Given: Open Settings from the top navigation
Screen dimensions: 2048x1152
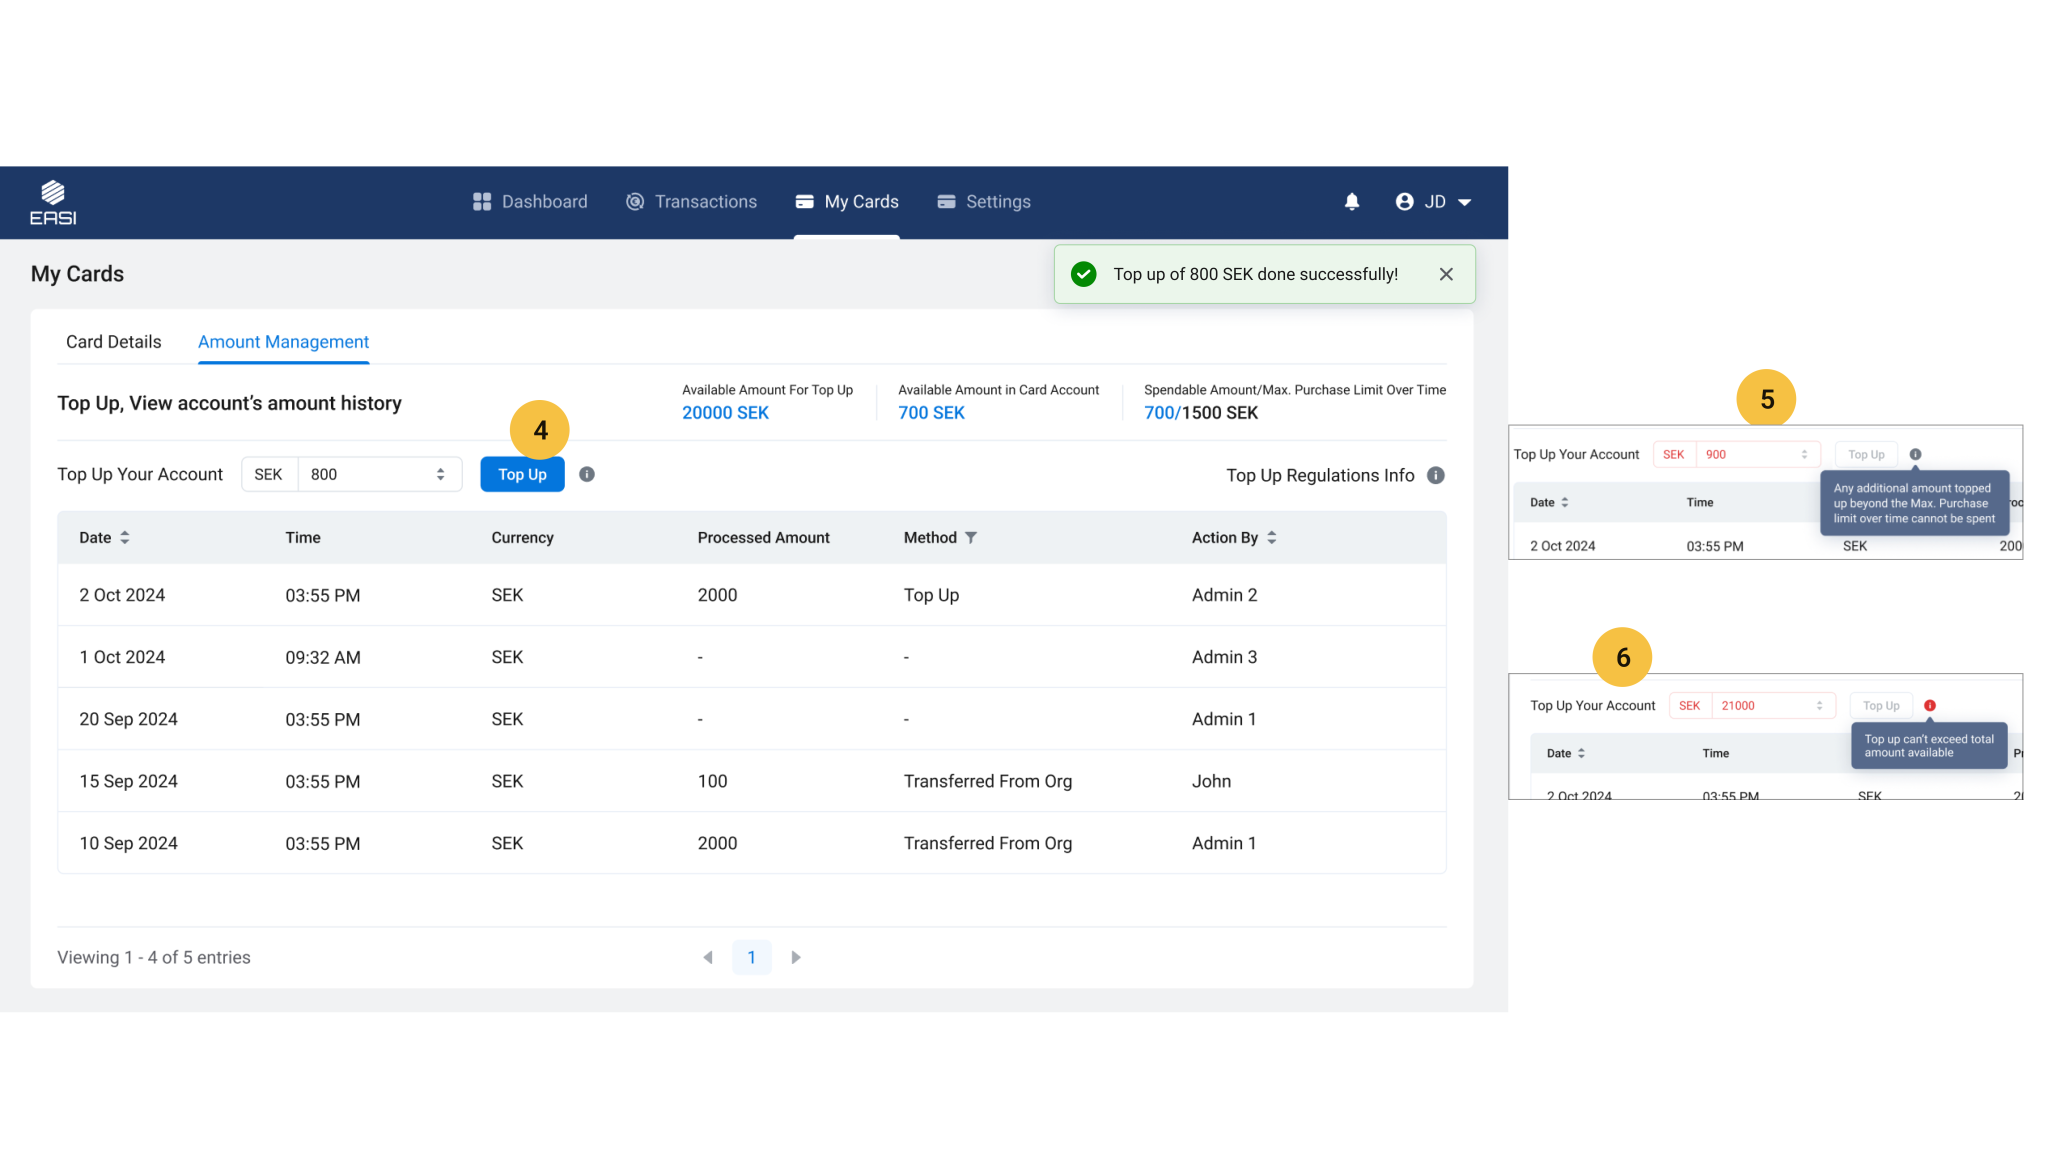Looking at the screenshot, I should coord(984,202).
